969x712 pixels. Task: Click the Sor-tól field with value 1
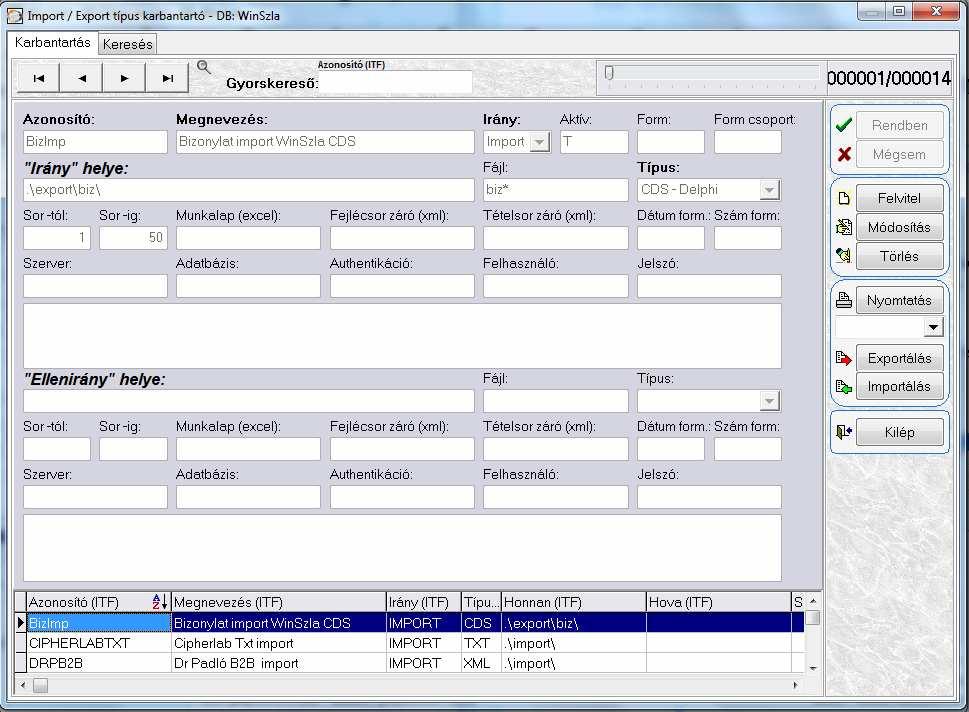coord(57,238)
